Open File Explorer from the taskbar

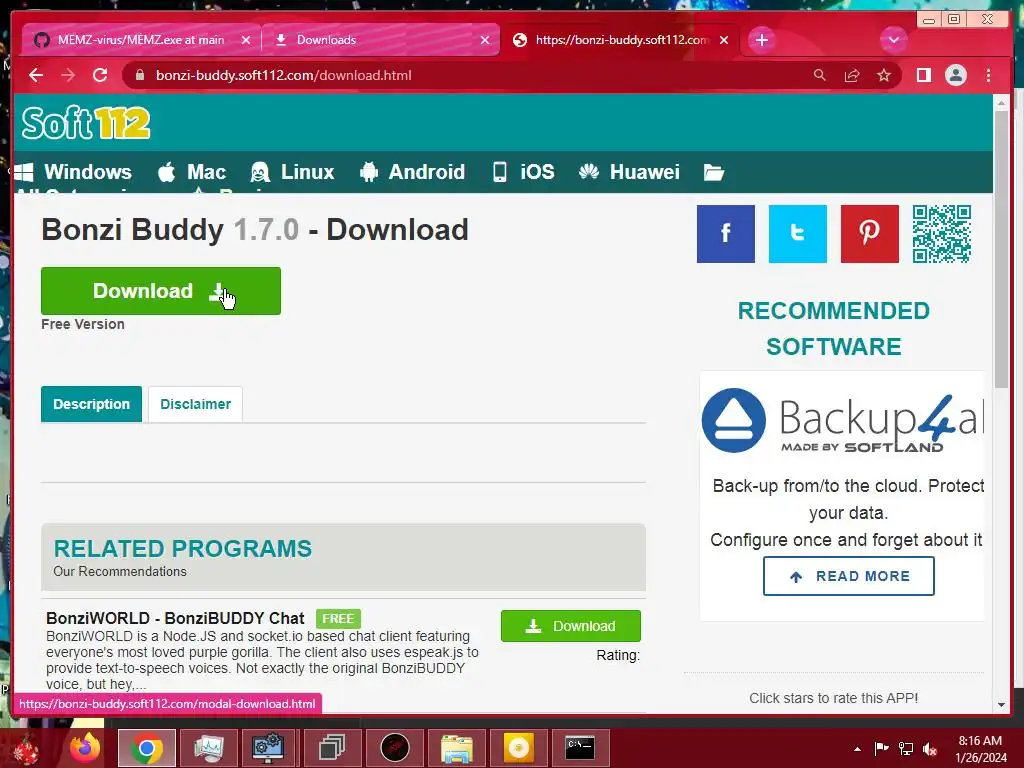[456, 748]
